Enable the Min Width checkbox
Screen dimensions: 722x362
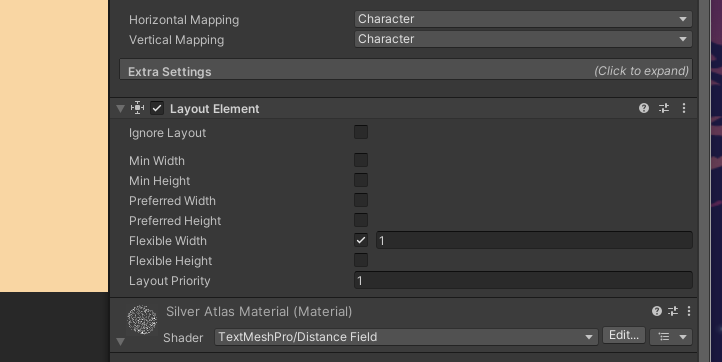(x=361, y=160)
